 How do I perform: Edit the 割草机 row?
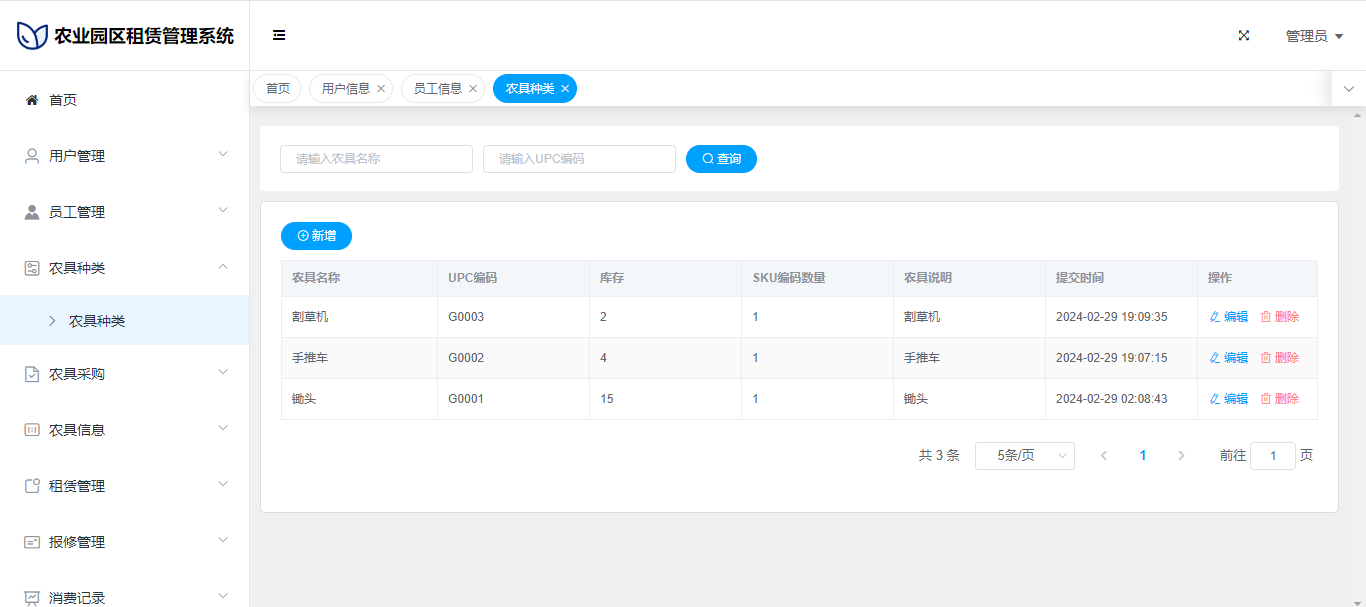[x=1229, y=317]
